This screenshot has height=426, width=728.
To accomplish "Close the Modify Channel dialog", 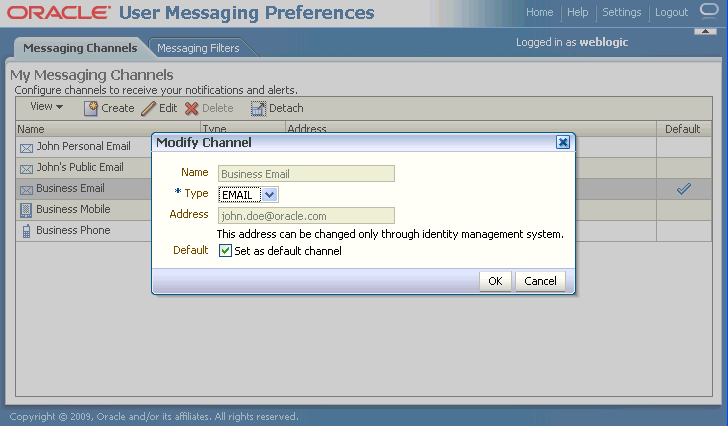I will 563,142.
